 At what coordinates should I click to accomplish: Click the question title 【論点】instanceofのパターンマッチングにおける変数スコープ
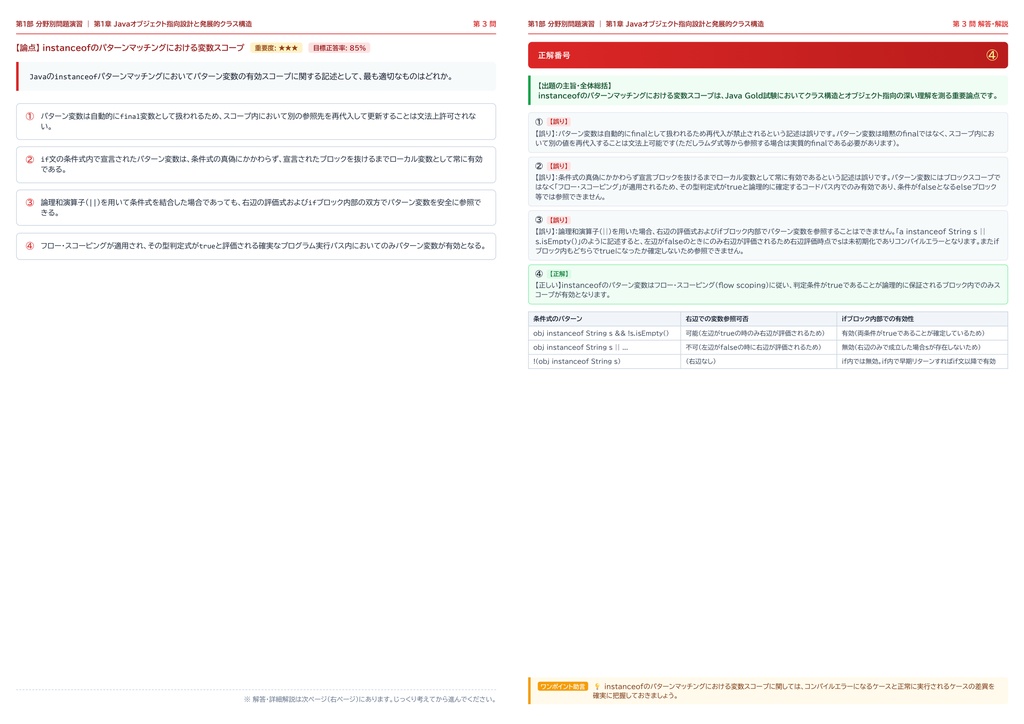coord(130,48)
